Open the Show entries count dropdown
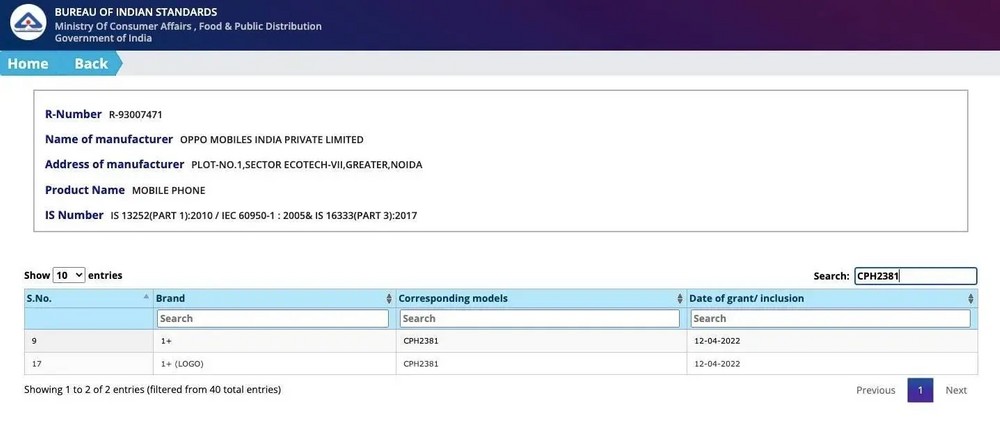The height and width of the screenshot is (434, 1000). pos(69,275)
